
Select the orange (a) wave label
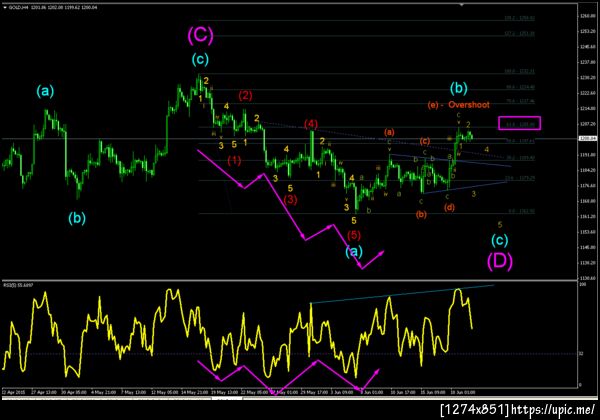[389, 132]
